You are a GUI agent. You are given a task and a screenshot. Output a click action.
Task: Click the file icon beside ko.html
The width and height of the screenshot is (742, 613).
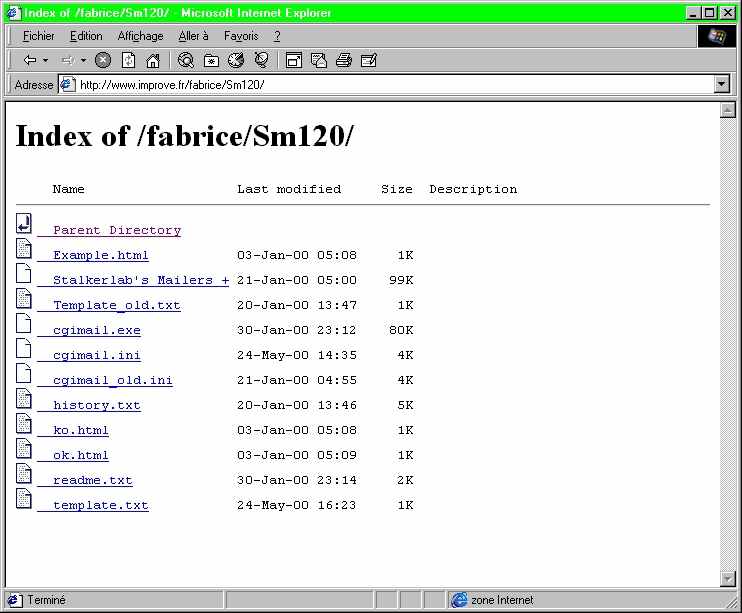click(x=24, y=424)
